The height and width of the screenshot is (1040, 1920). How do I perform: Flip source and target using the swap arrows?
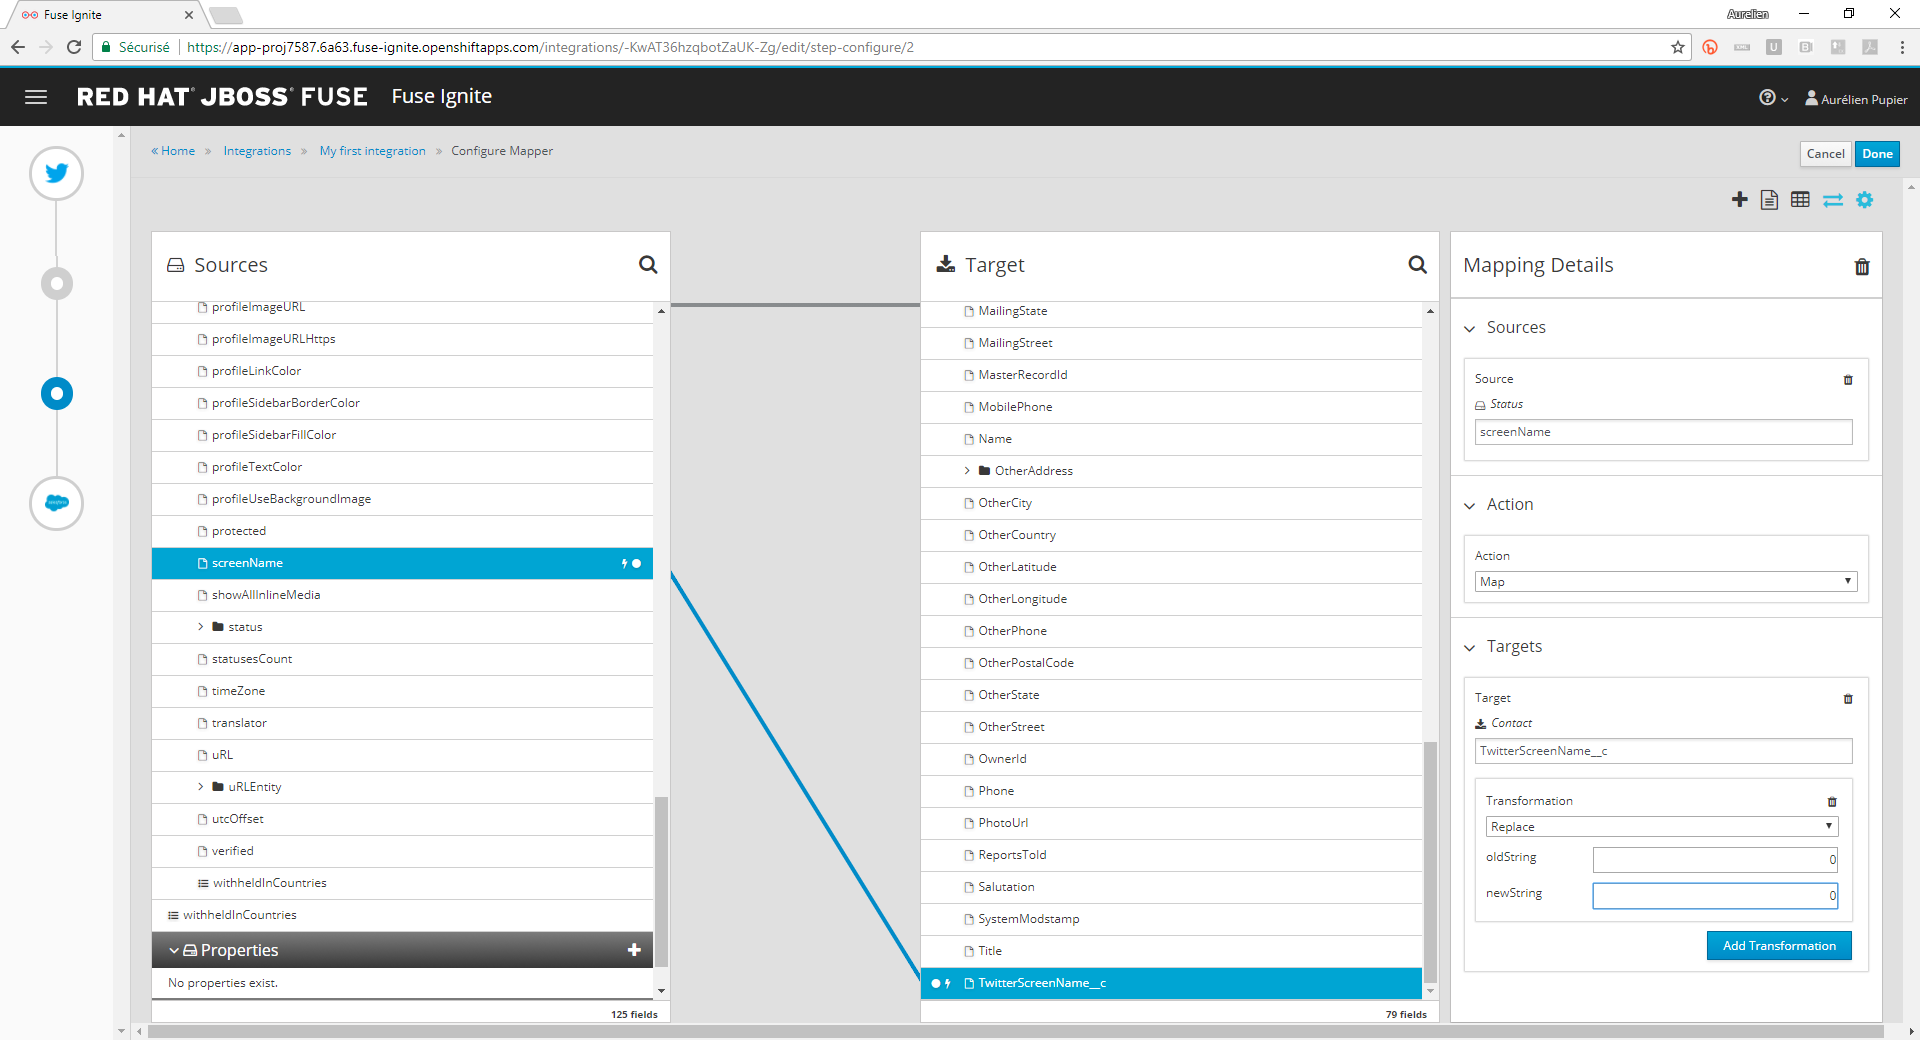tap(1832, 200)
